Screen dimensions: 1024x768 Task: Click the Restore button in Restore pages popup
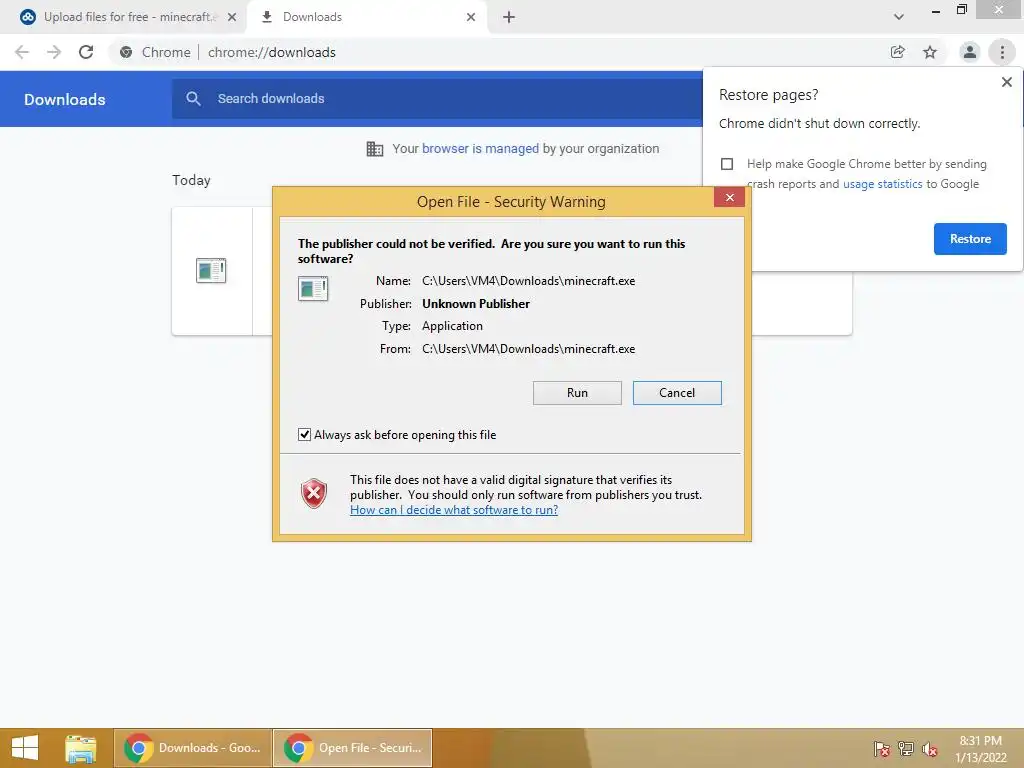point(970,239)
